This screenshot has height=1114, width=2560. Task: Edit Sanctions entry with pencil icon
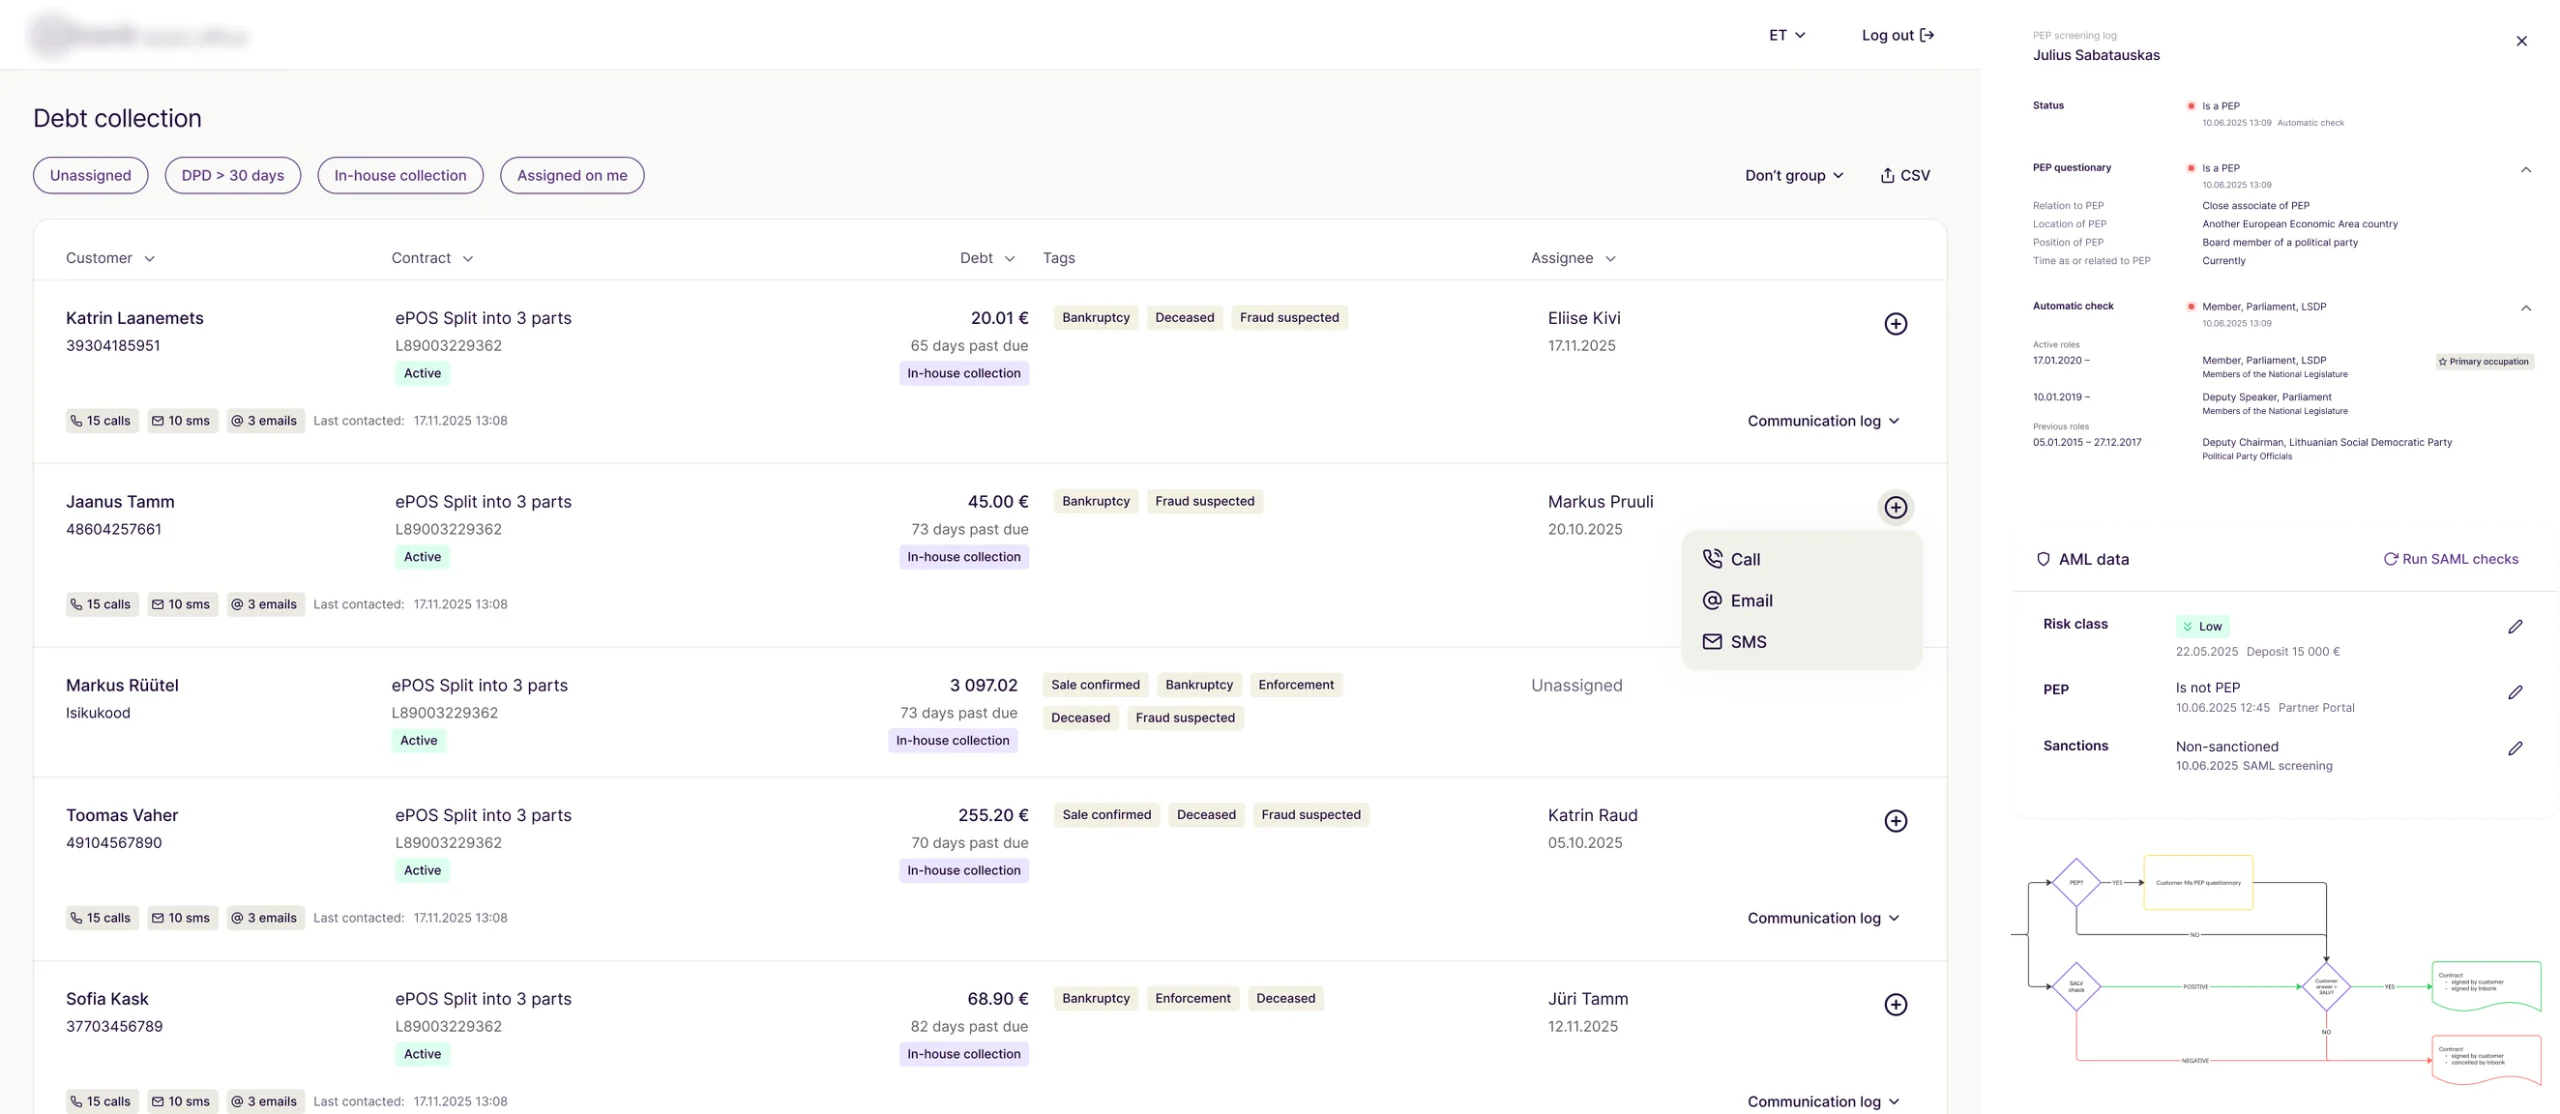[2515, 748]
